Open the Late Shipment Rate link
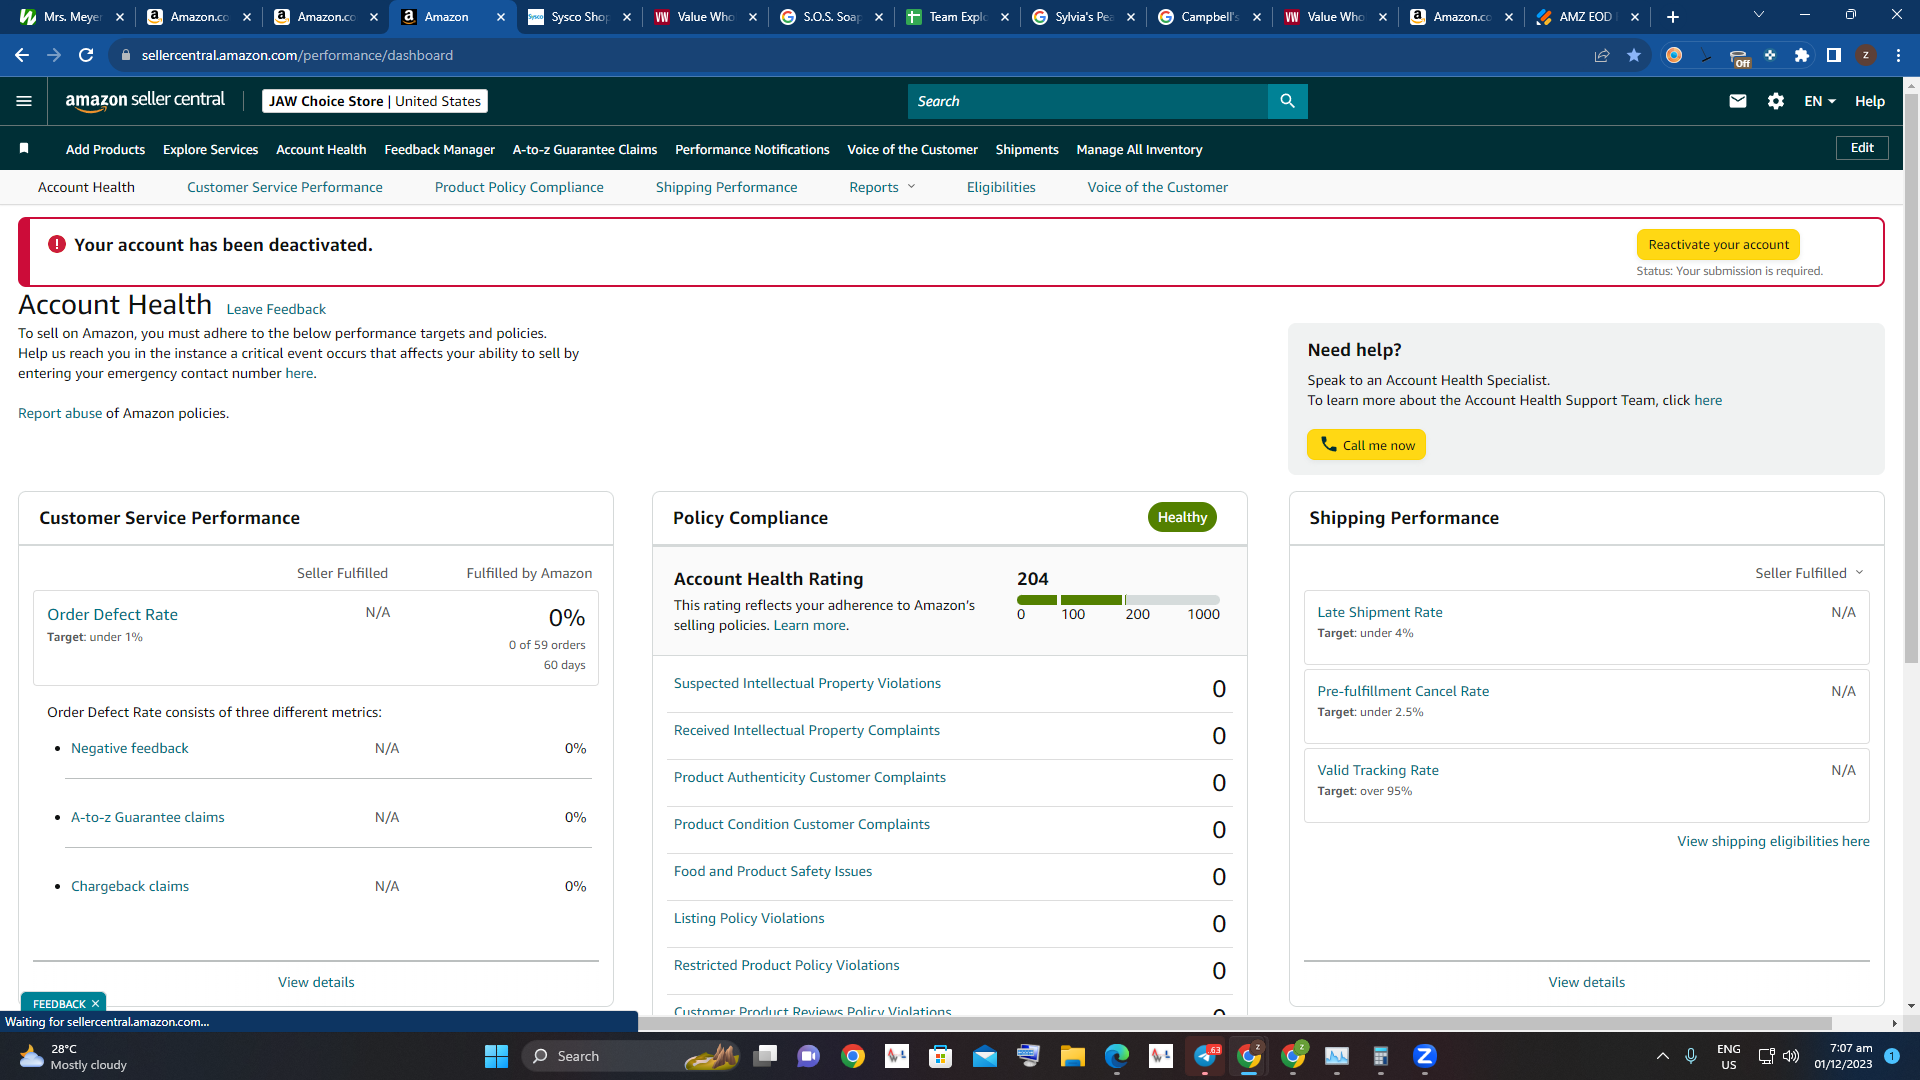This screenshot has height=1080, width=1920. point(1380,612)
